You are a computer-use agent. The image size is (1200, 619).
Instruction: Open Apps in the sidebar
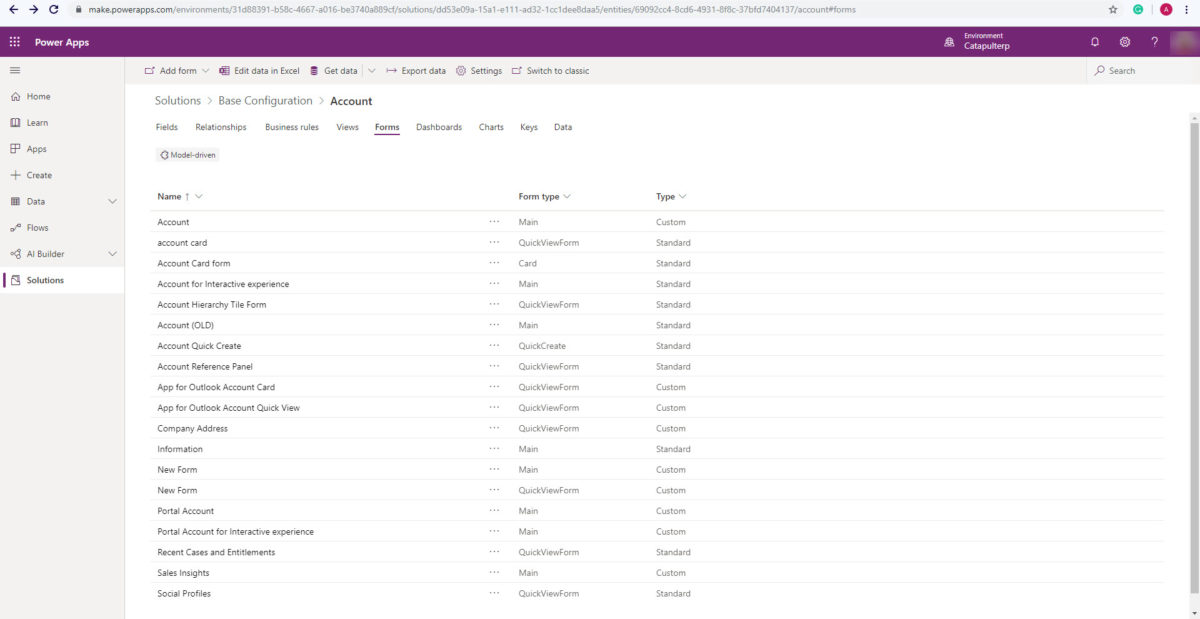(x=36, y=149)
